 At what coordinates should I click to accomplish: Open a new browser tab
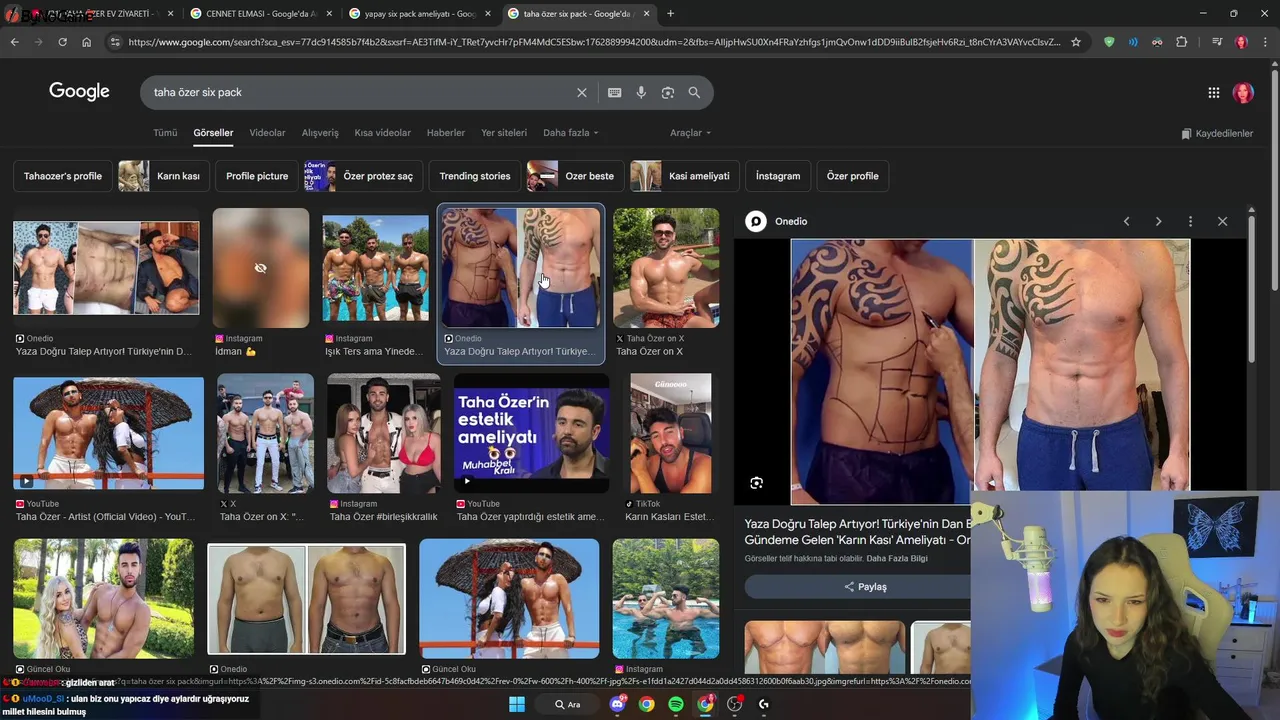(x=670, y=14)
